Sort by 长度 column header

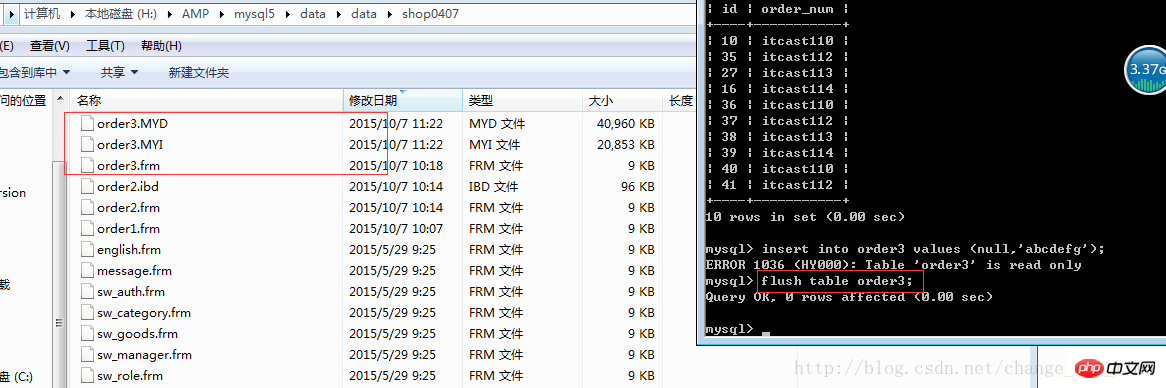679,100
